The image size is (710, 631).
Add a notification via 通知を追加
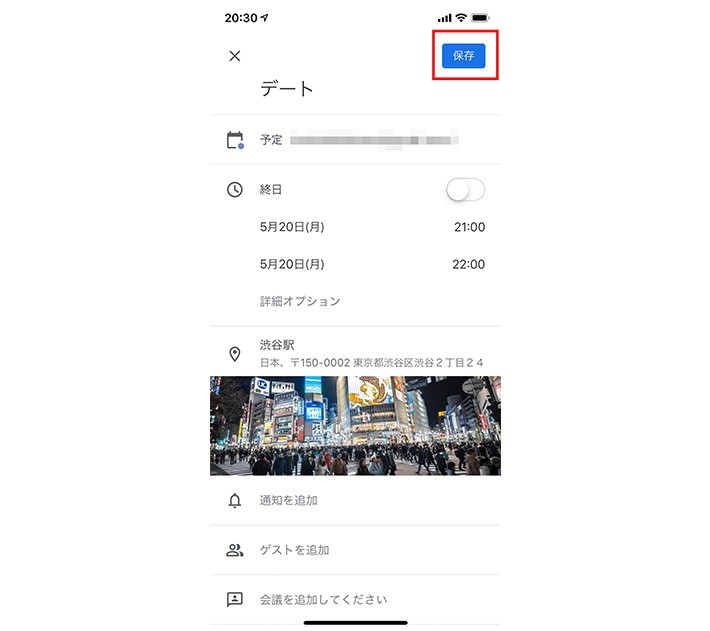288,500
